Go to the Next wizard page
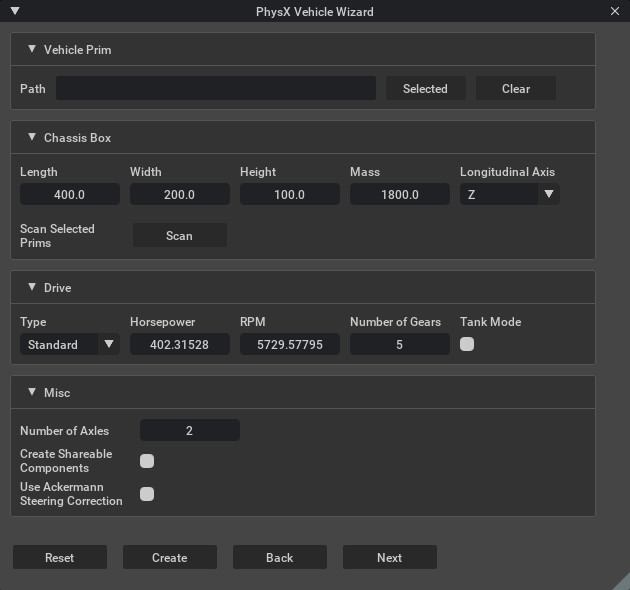 pyautogui.click(x=390, y=557)
